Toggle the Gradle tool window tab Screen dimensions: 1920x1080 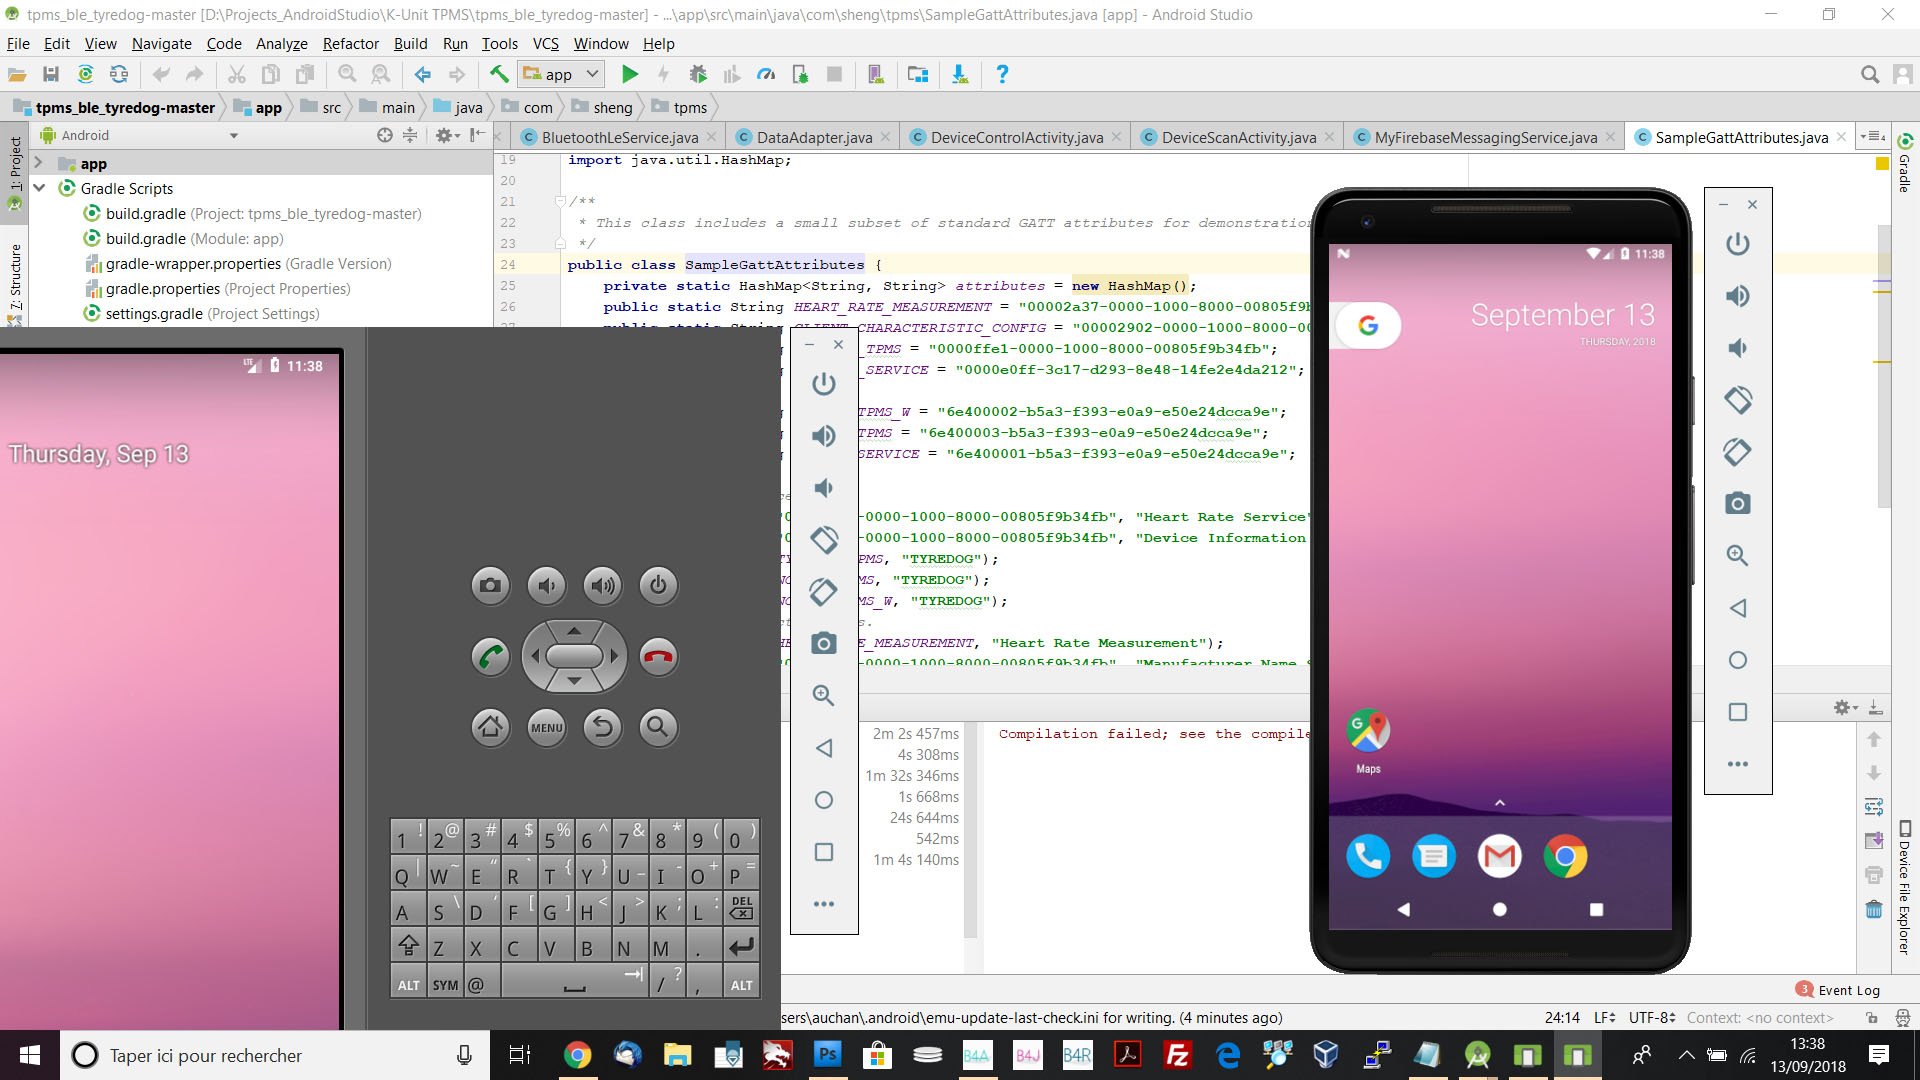pos(1904,165)
